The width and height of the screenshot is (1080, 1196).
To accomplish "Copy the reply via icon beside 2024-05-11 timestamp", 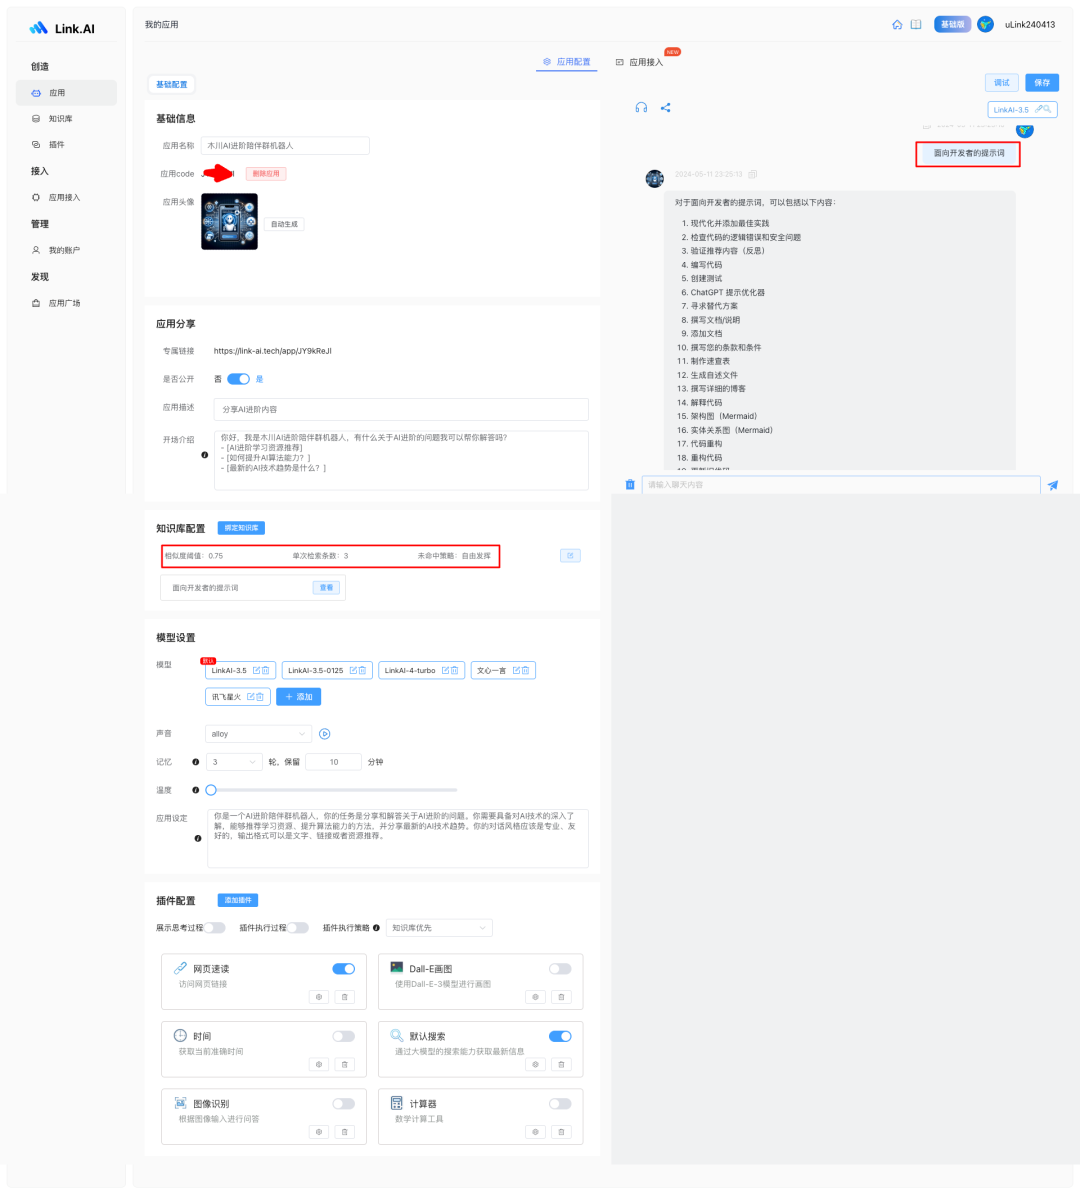I will 753,174.
